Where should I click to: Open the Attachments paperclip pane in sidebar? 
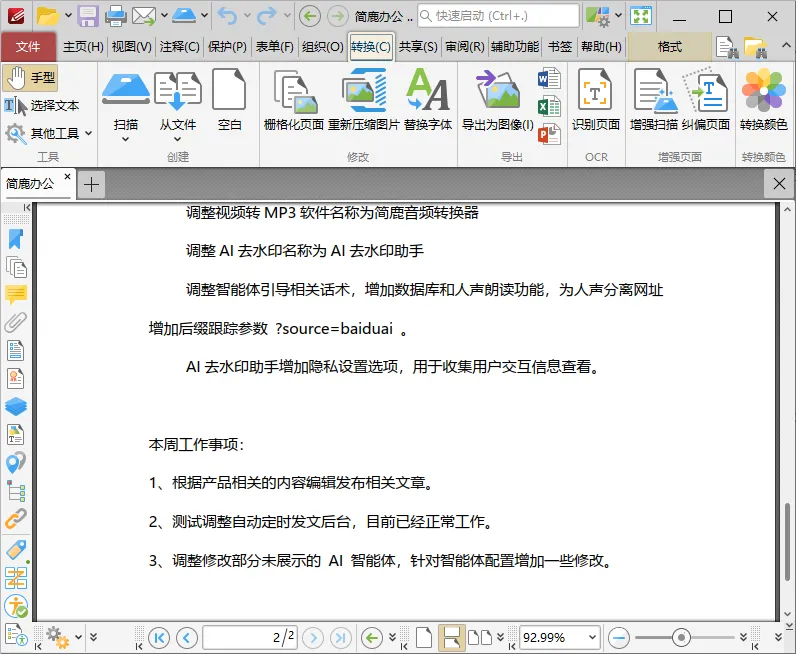16,322
